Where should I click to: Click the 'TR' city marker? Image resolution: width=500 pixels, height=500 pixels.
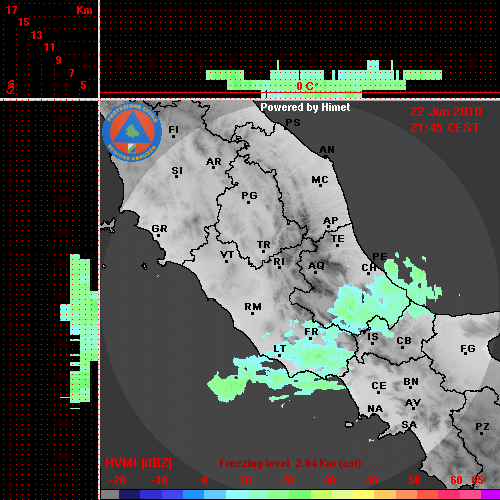[263, 246]
